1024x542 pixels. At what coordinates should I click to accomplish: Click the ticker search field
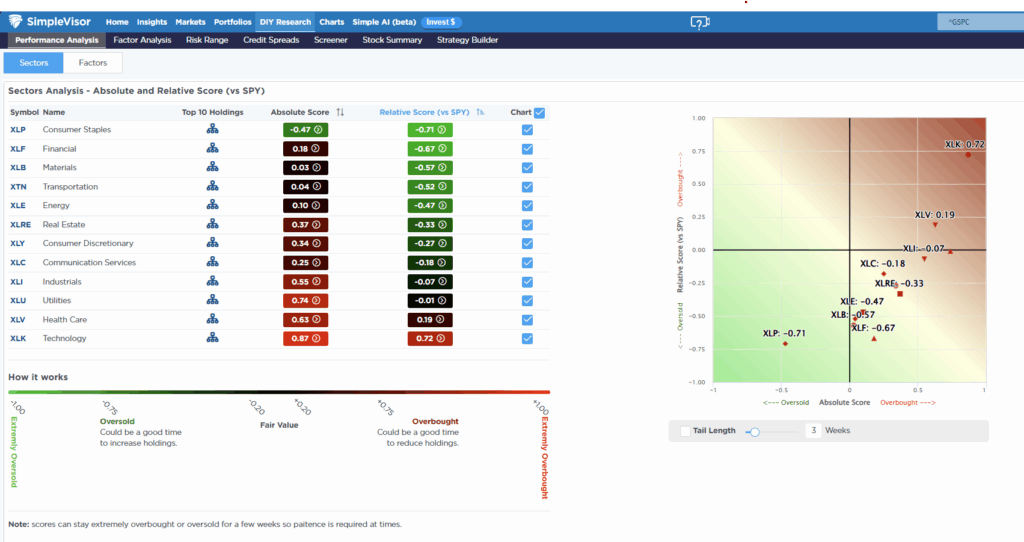(975, 21)
